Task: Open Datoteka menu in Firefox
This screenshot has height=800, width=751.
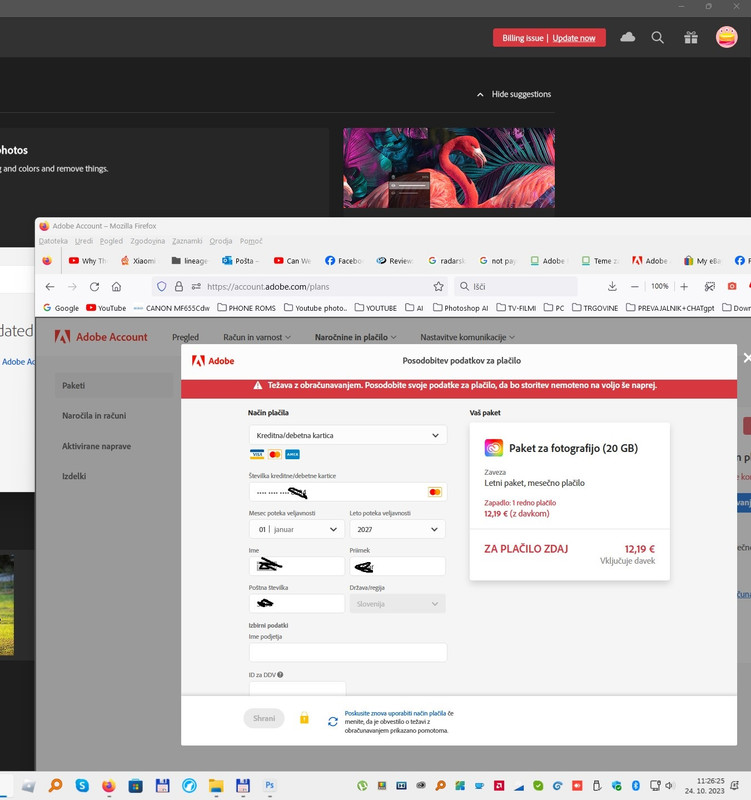Action: 53,241
